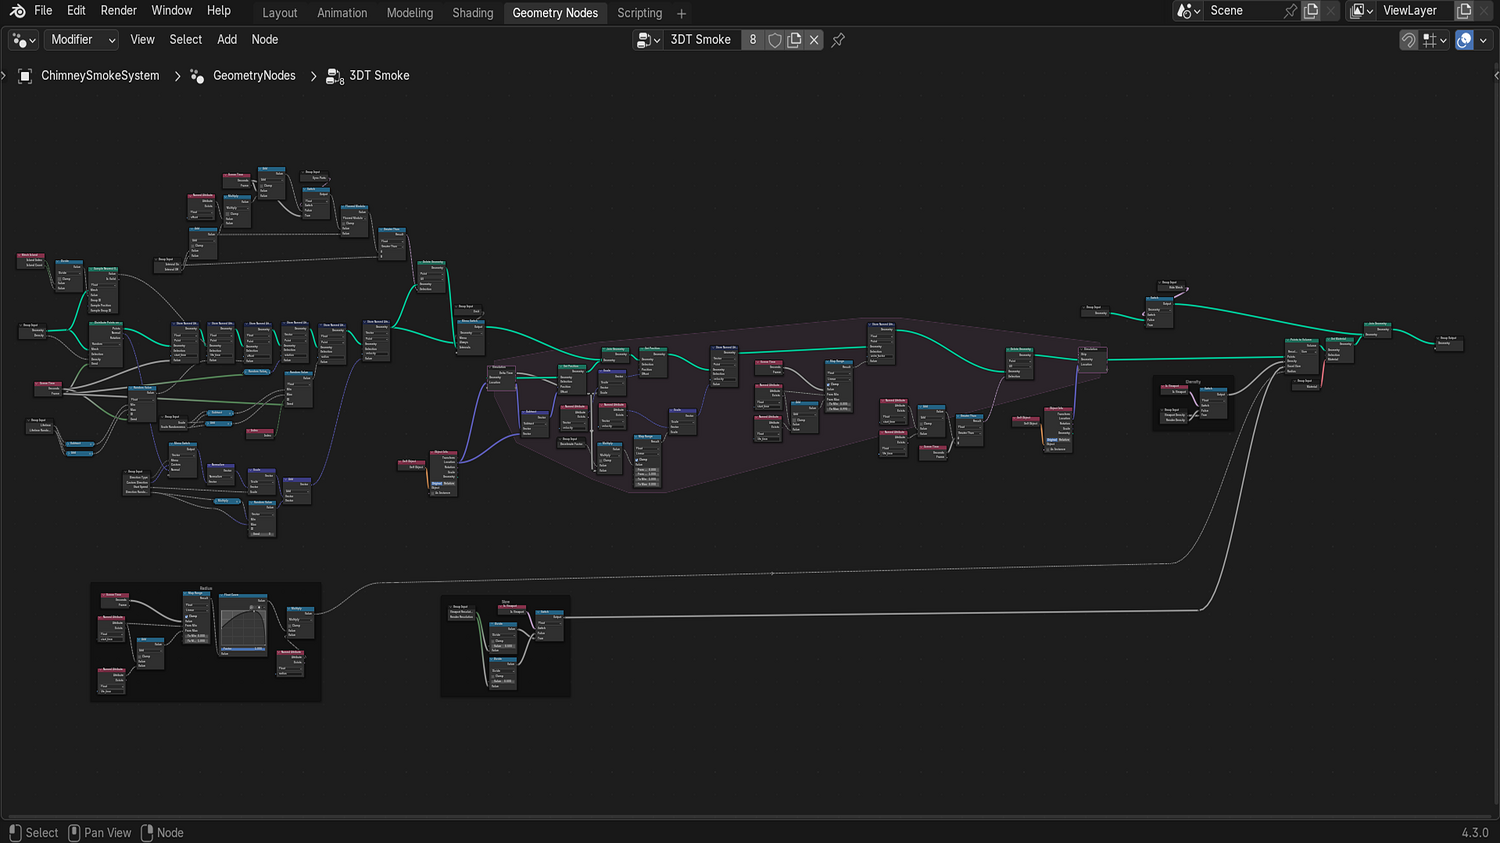The height and width of the screenshot is (843, 1500).
Task: Switch to the Animation workspace tab
Action: [342, 13]
